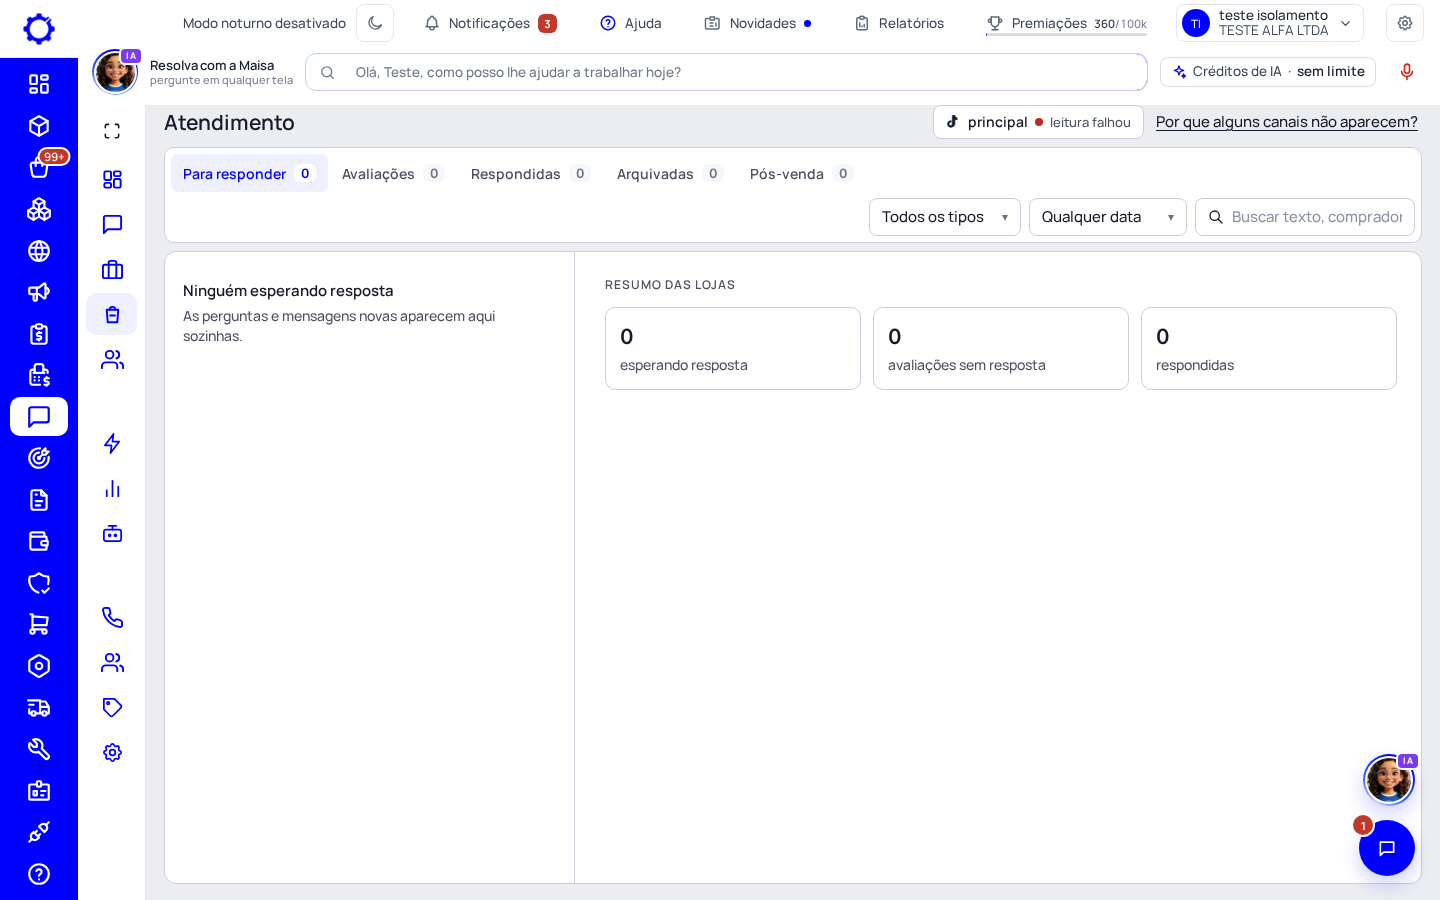The height and width of the screenshot is (900, 1440).
Task: Open the 'Arquivadas' tab
Action: click(670, 174)
